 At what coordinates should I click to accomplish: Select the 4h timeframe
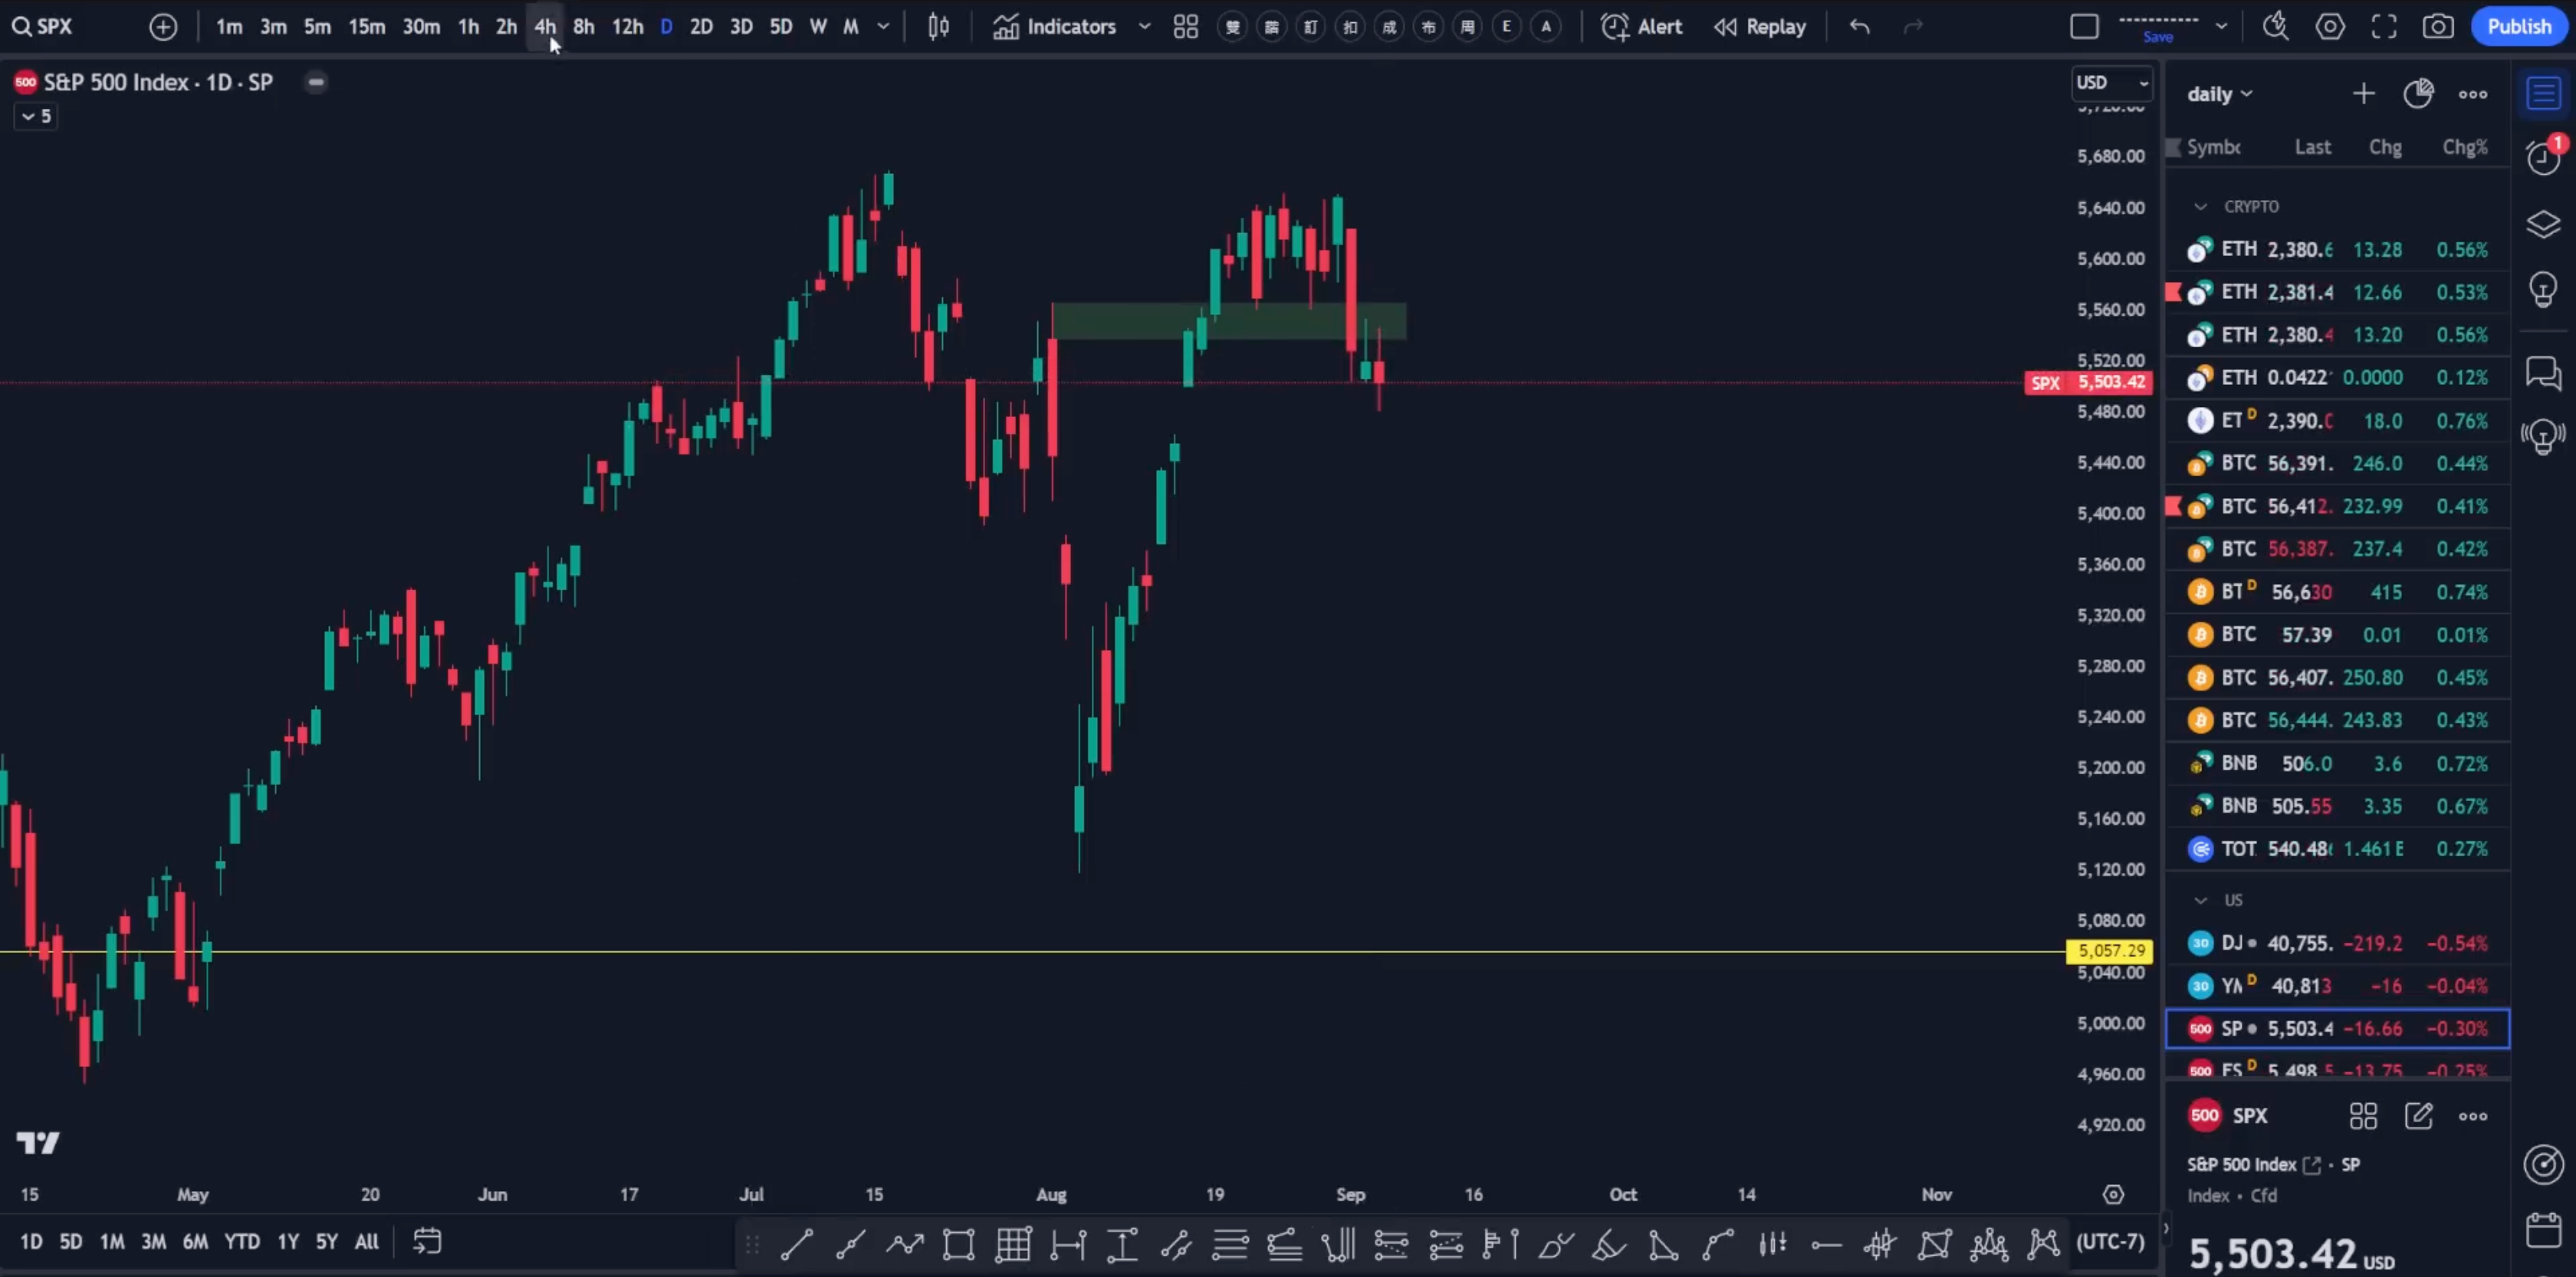pos(545,27)
